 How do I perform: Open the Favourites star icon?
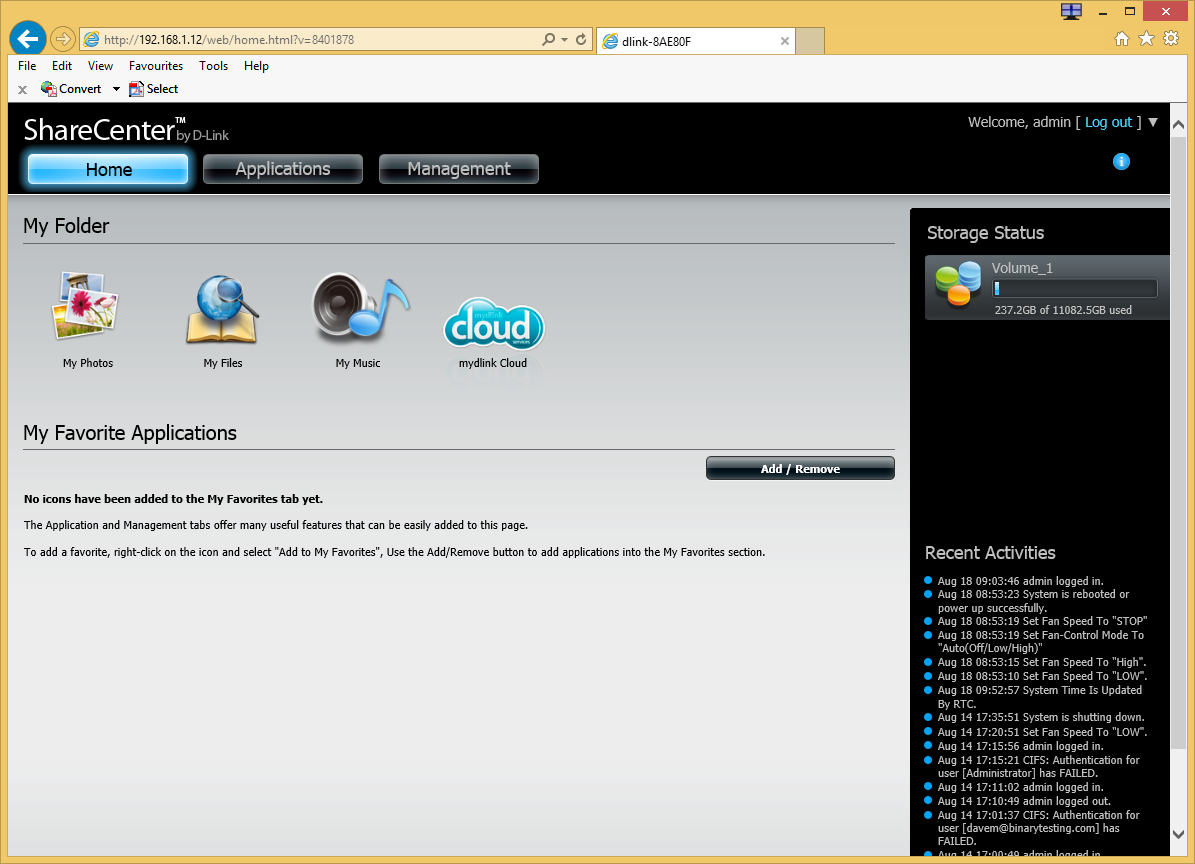click(1146, 39)
